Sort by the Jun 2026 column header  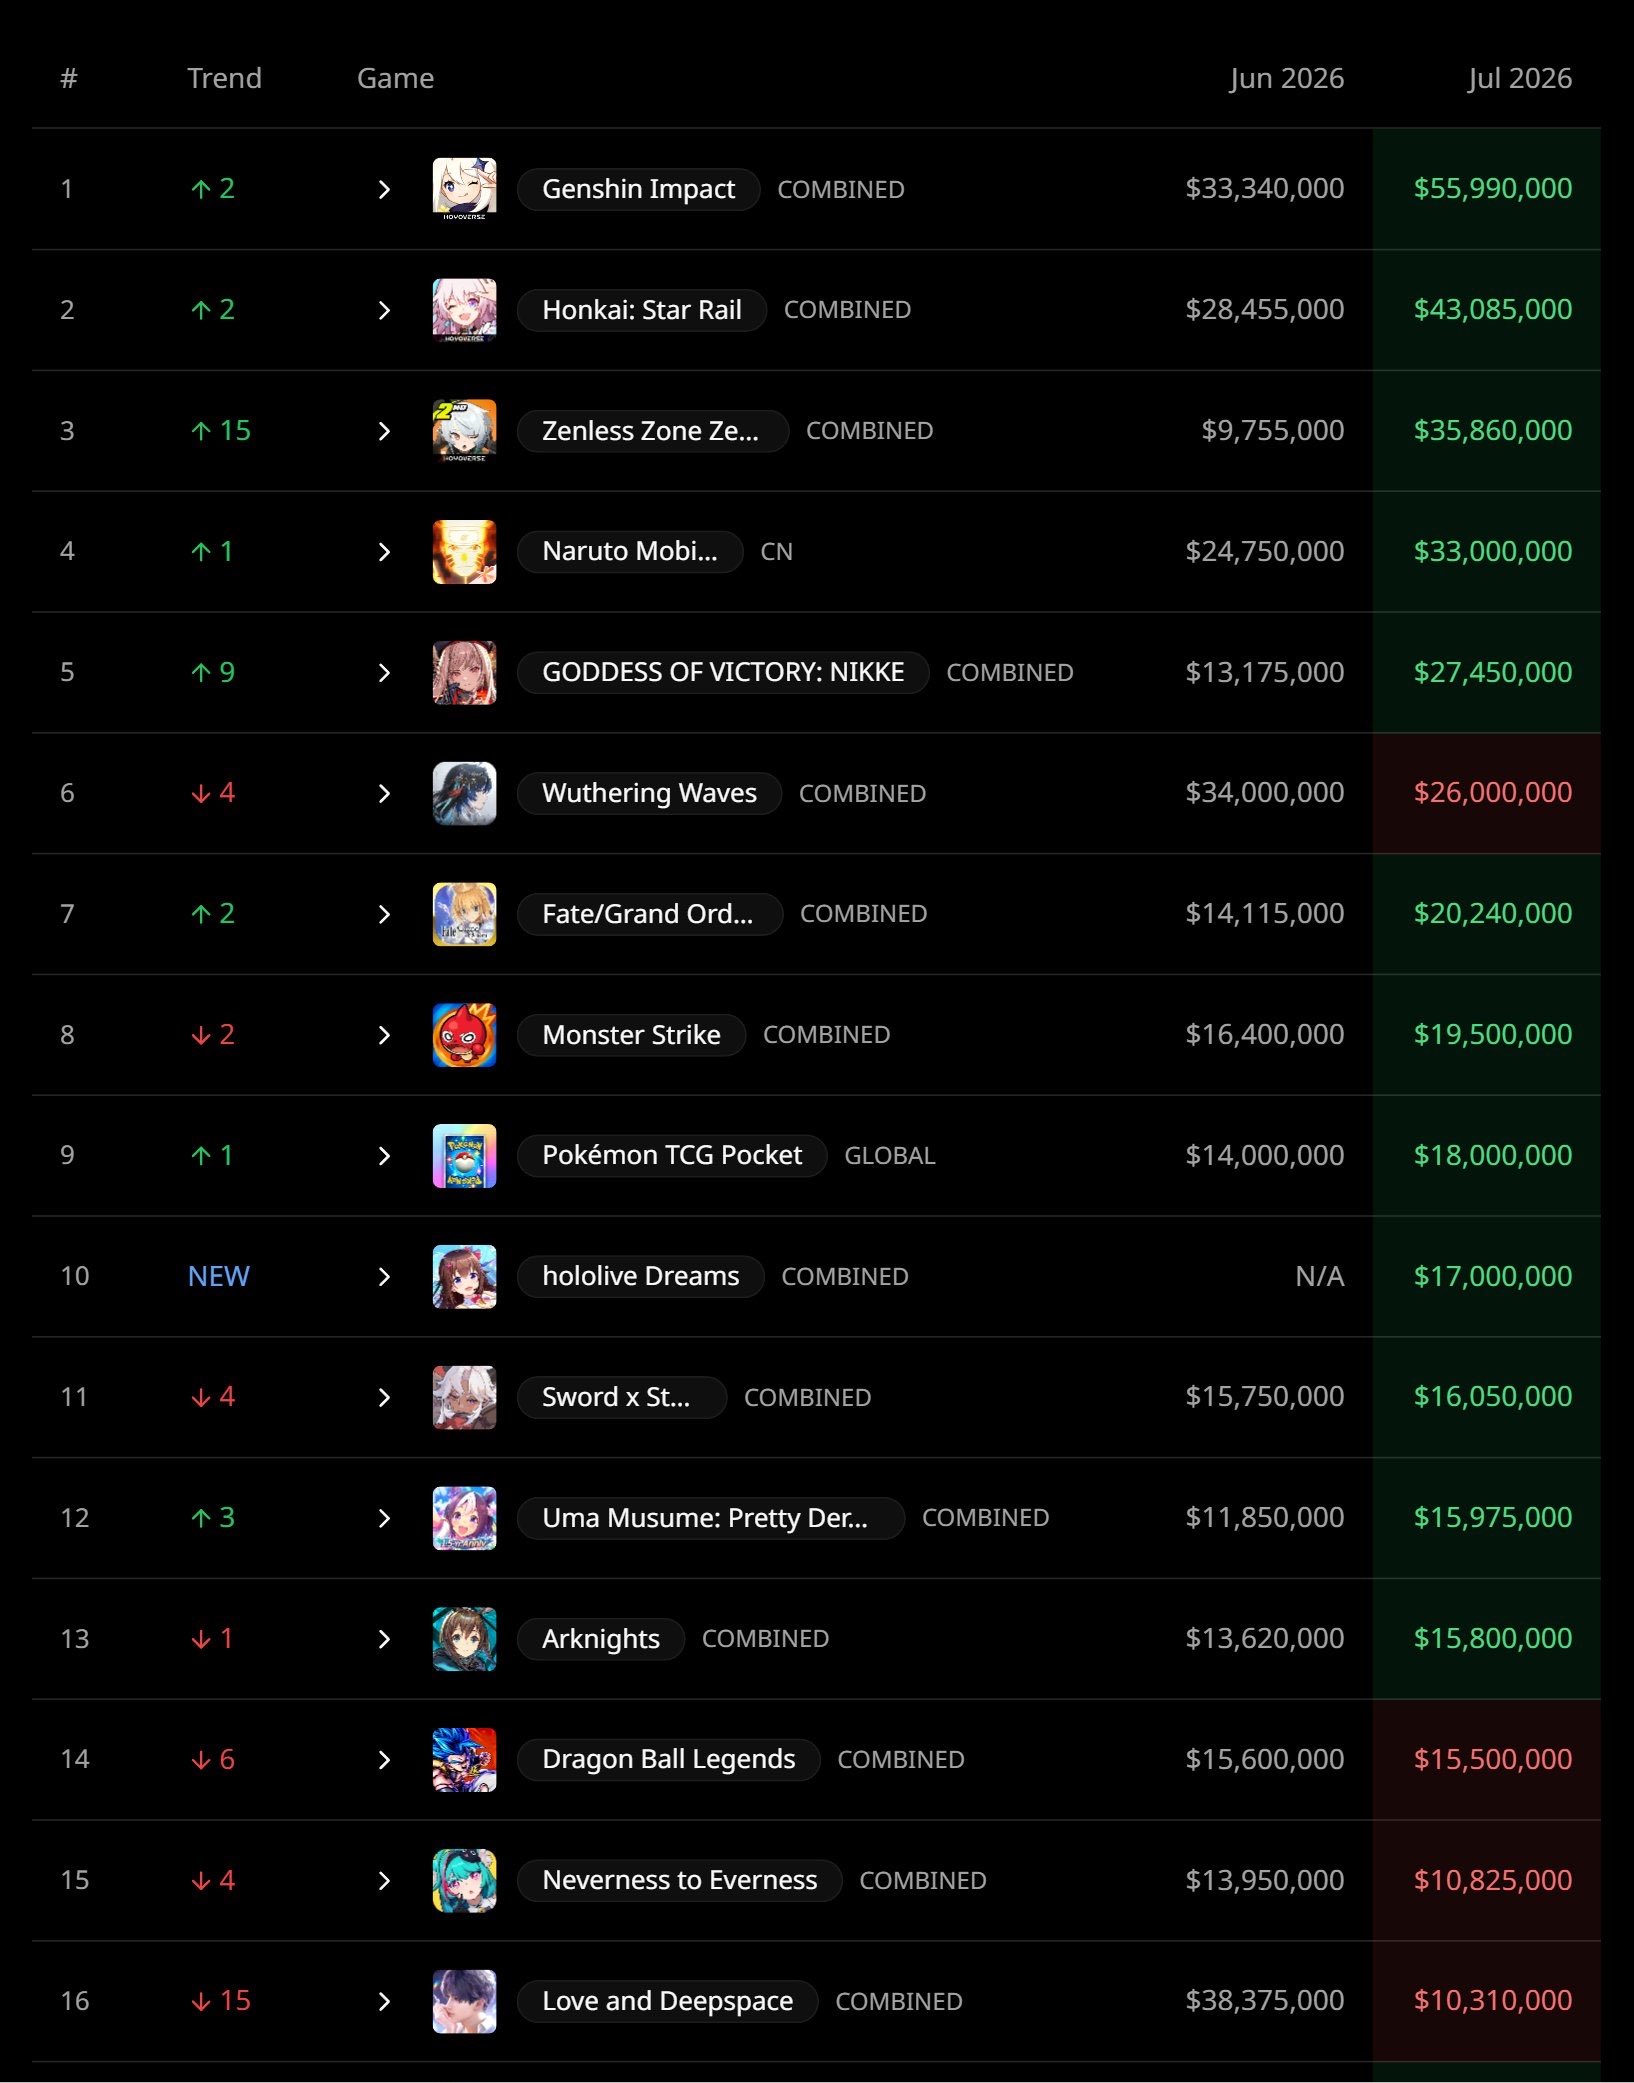[1286, 78]
